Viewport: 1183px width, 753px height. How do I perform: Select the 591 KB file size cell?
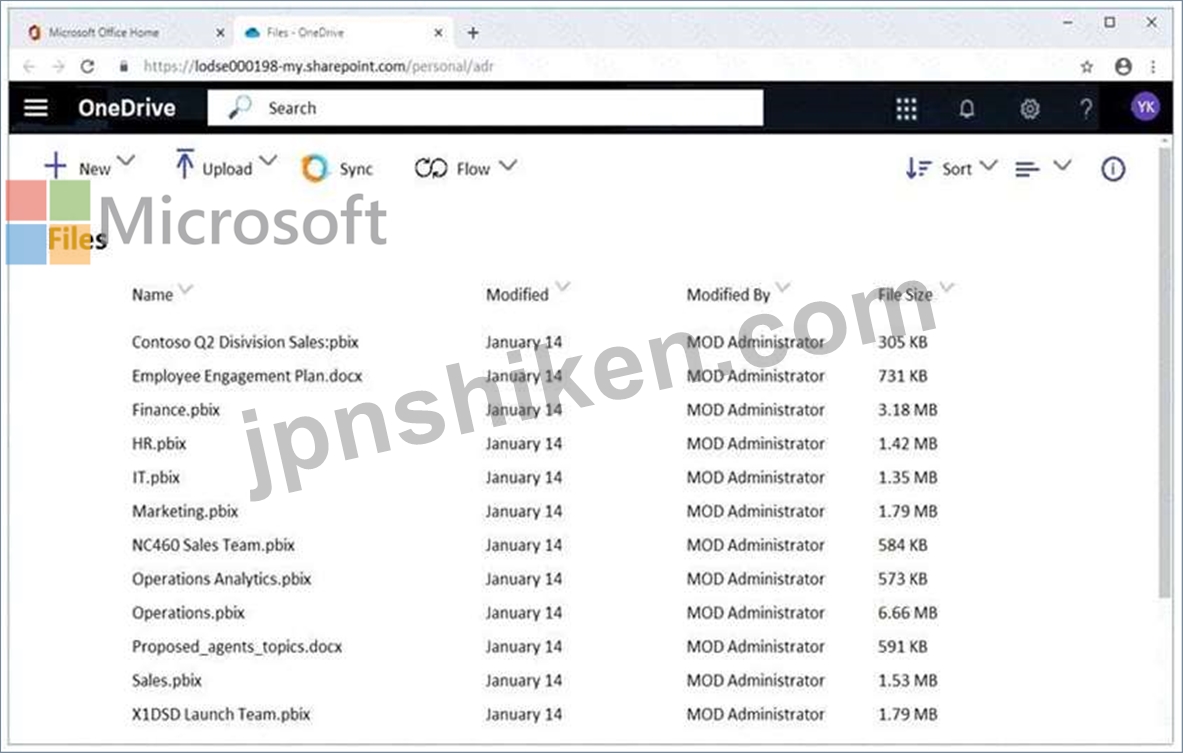[x=902, y=647]
